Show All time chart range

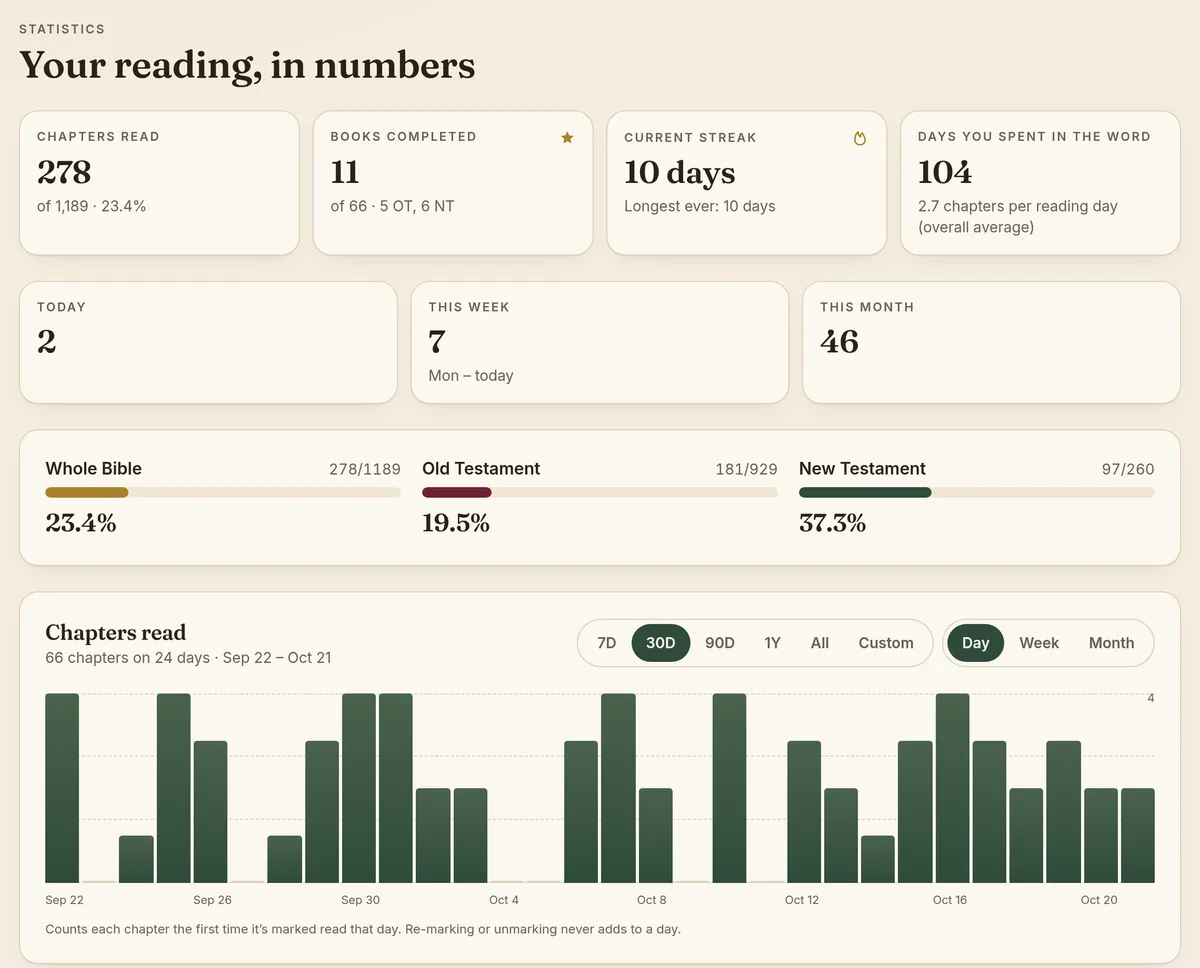pyautogui.click(x=820, y=643)
